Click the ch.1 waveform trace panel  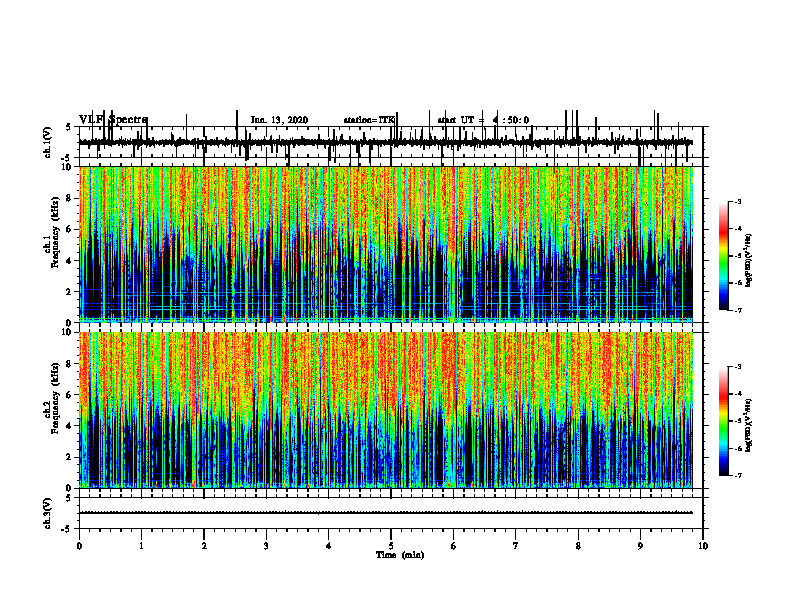(391, 142)
